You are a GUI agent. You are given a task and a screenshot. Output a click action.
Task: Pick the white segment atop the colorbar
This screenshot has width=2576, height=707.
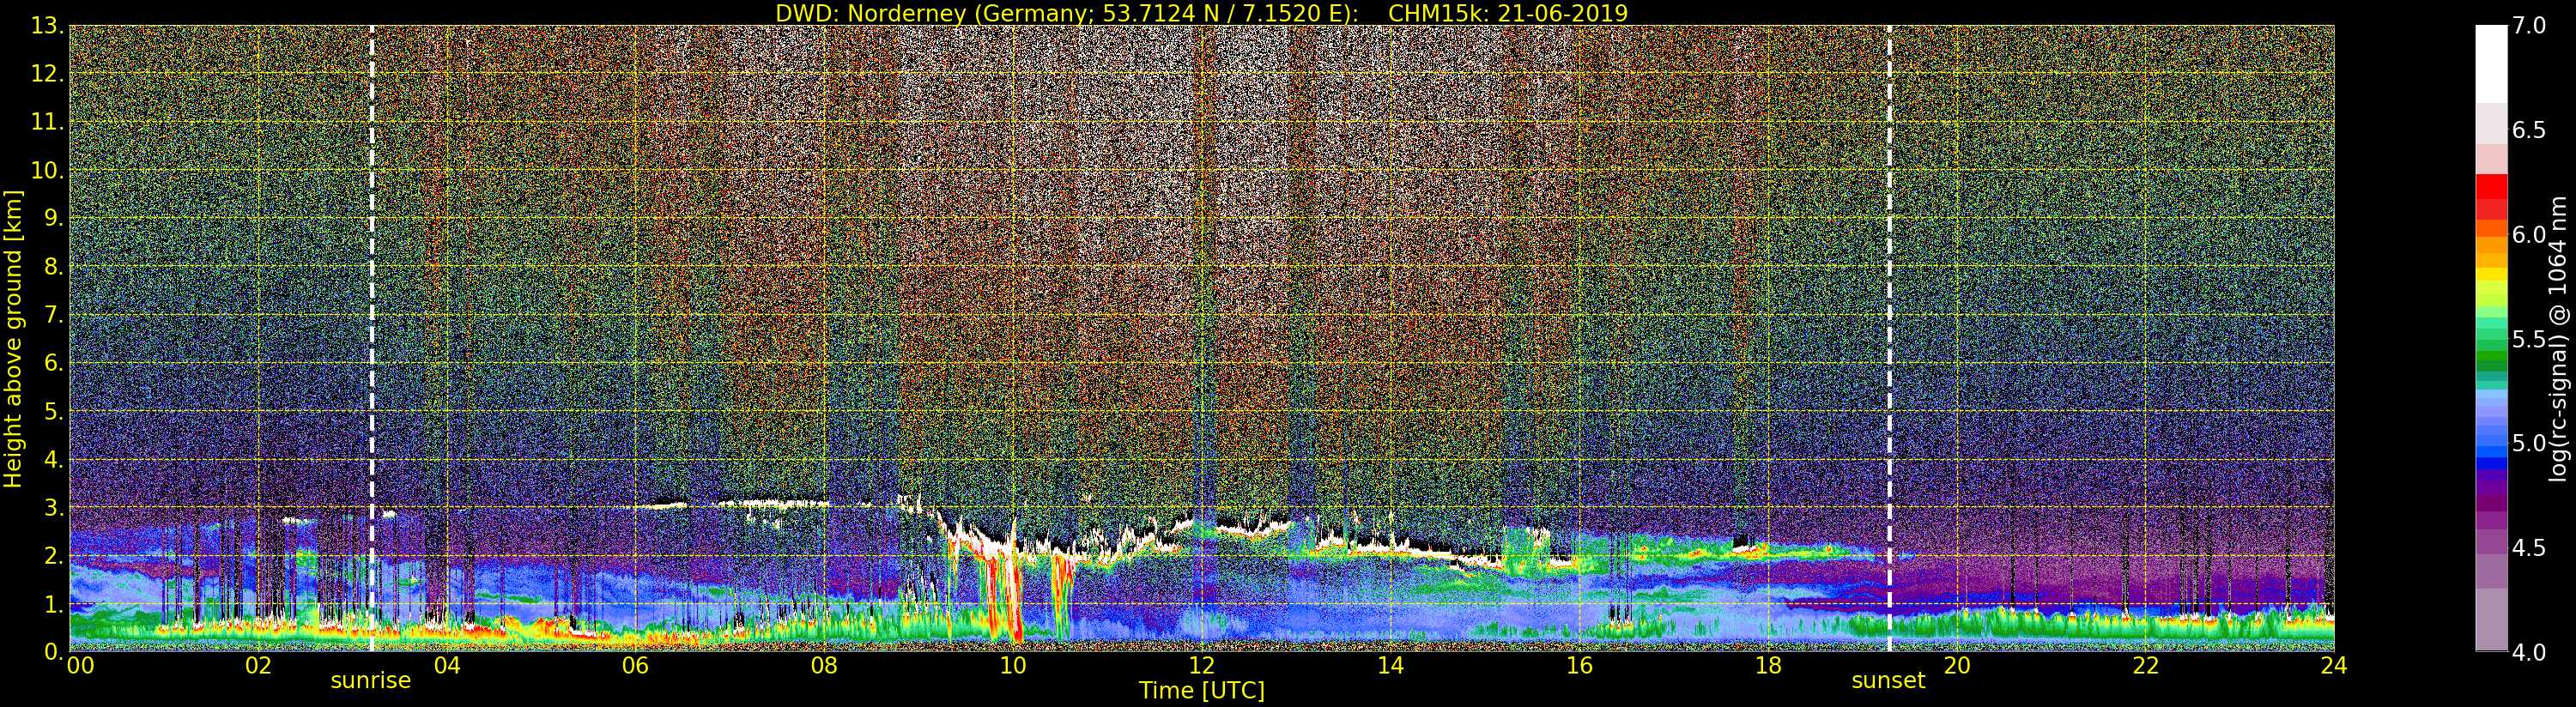(2490, 62)
